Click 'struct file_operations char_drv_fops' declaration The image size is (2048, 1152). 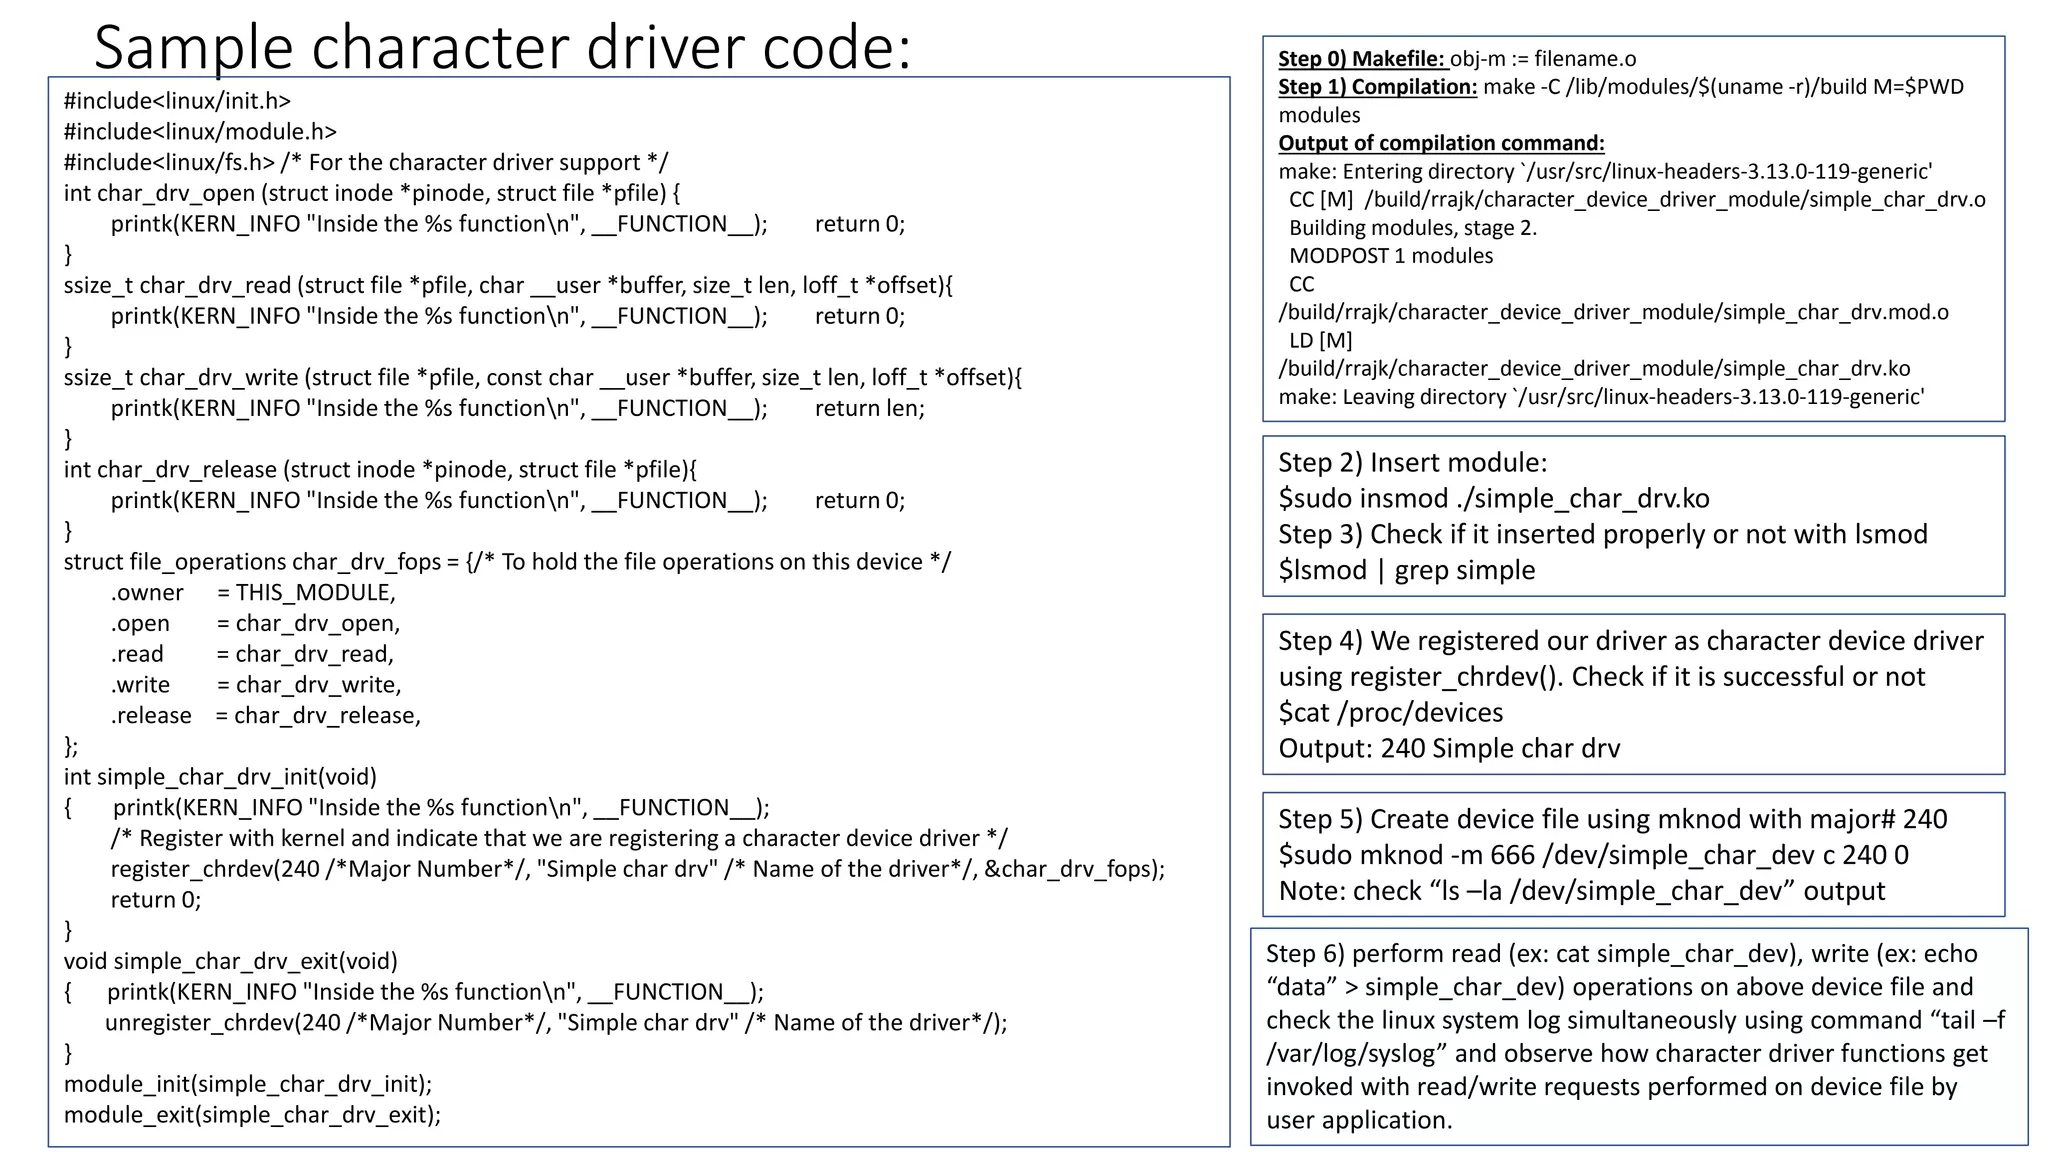tap(262, 562)
